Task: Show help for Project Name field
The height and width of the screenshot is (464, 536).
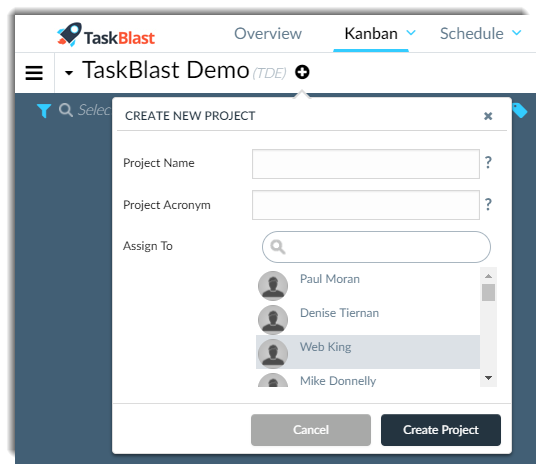Action: tap(488, 162)
